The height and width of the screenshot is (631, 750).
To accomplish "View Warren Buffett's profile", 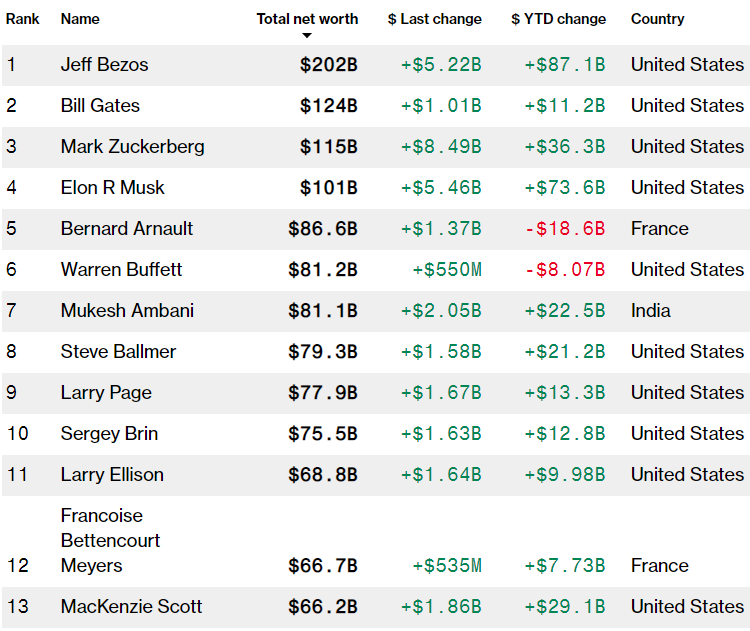I will click(x=121, y=270).
